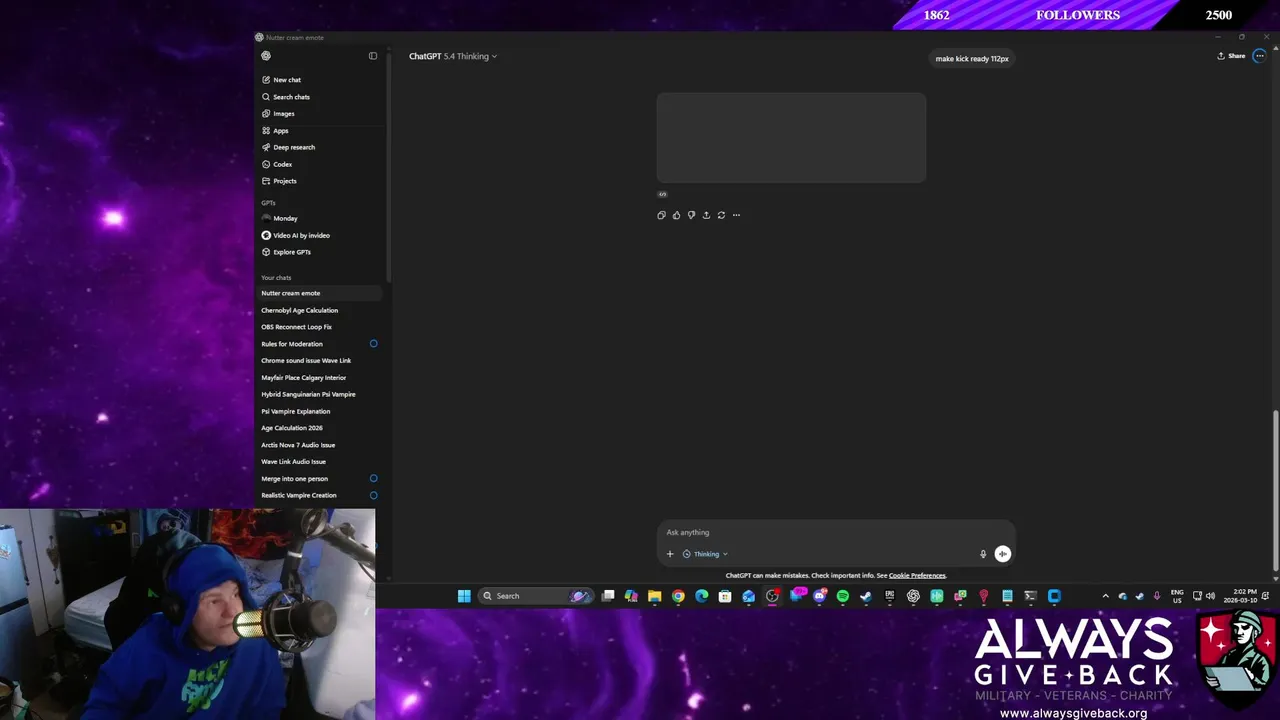Screen dimensions: 1280x720
Task: Click the generated image placeholder
Action: [x=791, y=138]
